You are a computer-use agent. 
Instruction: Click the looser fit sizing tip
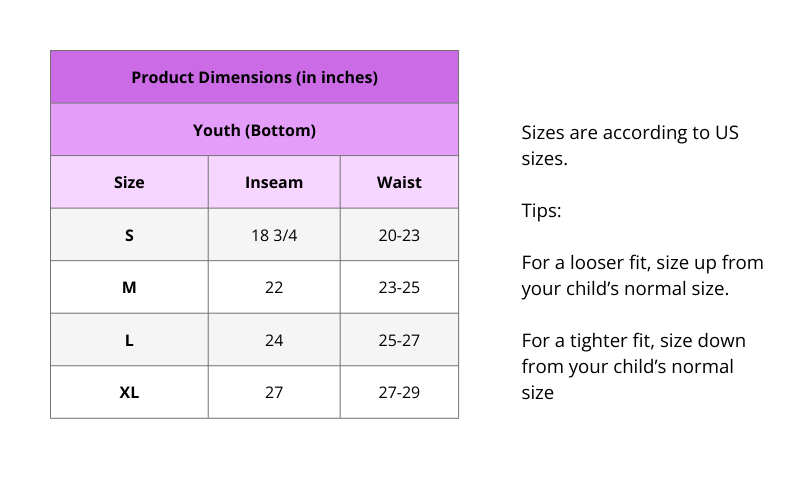(x=642, y=276)
